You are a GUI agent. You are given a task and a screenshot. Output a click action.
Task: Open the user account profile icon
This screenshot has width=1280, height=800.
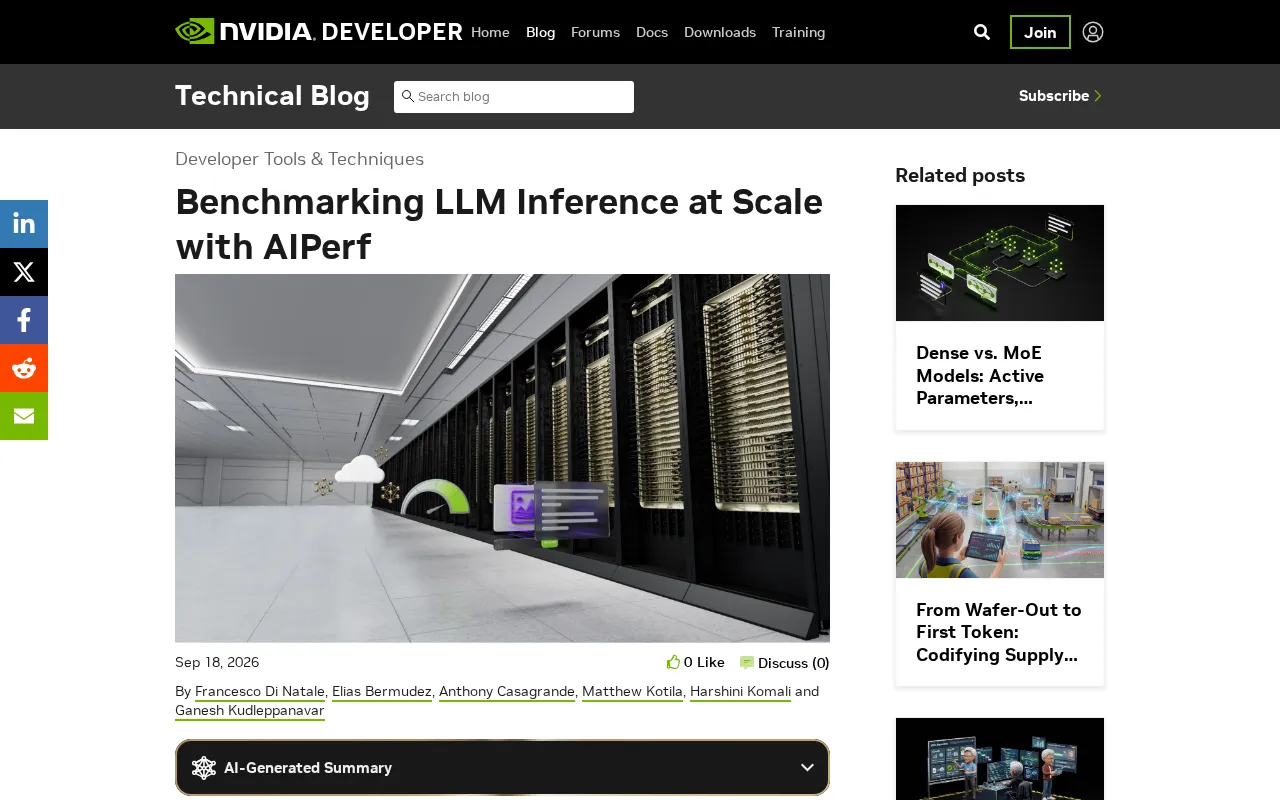(x=1093, y=32)
